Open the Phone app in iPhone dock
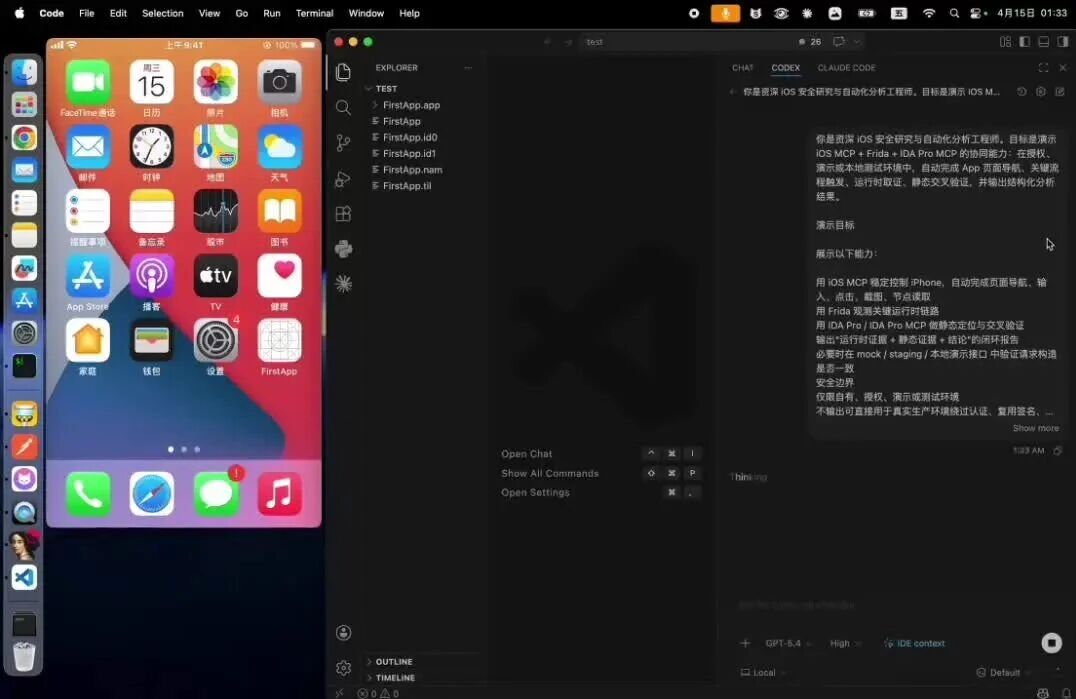This screenshot has width=1076, height=699. (88, 494)
